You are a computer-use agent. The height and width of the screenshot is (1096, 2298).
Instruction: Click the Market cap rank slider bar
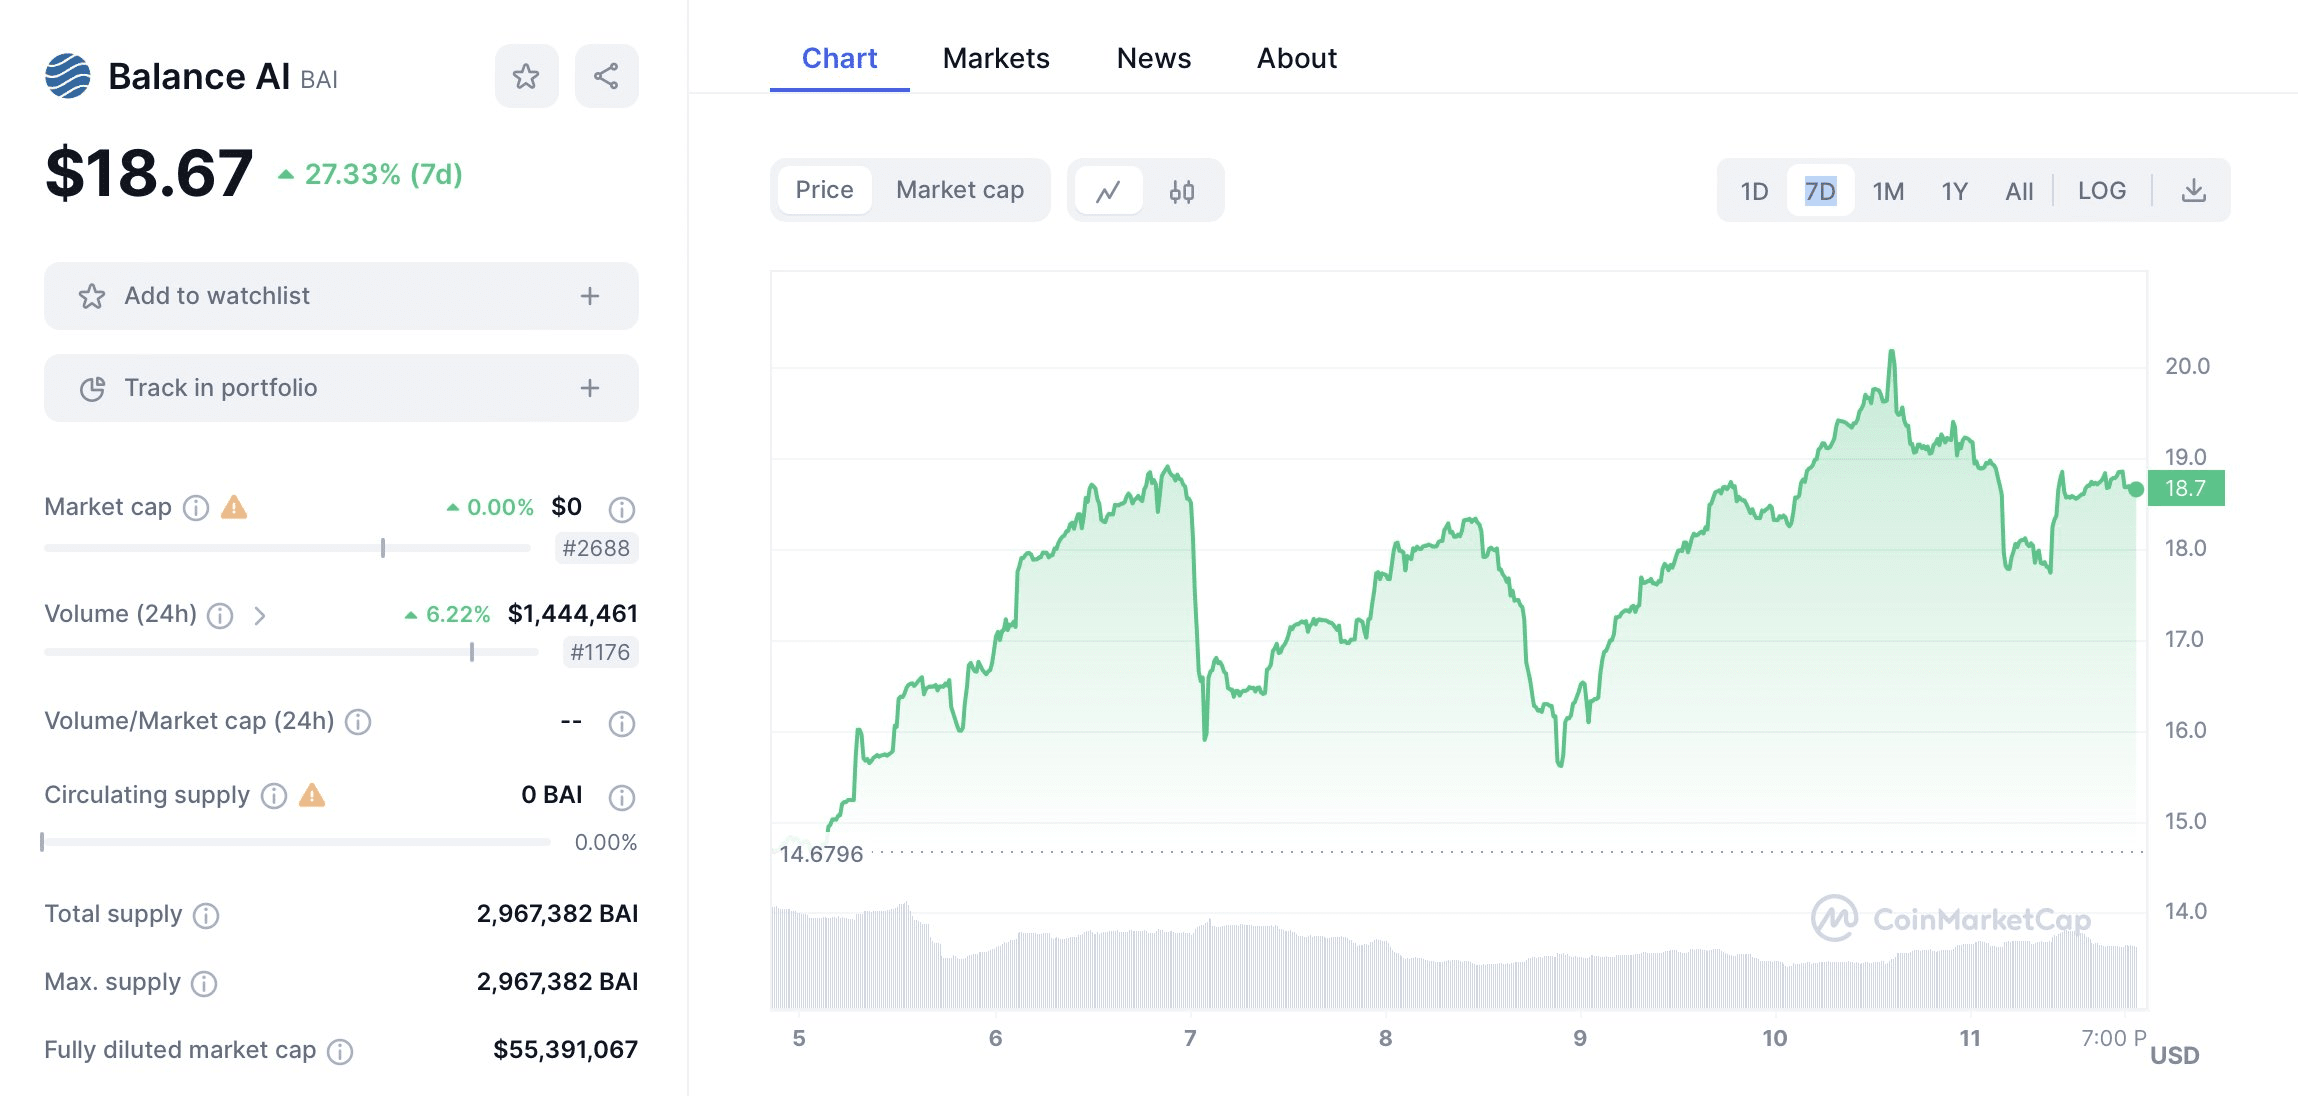(288, 548)
